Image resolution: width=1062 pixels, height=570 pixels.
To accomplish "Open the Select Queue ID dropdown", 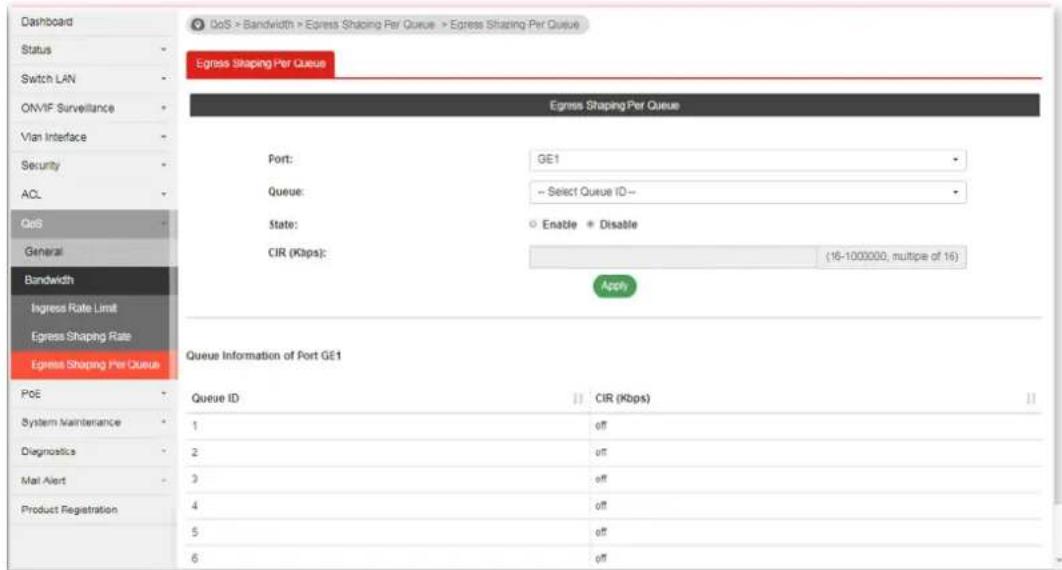I will coord(748,192).
